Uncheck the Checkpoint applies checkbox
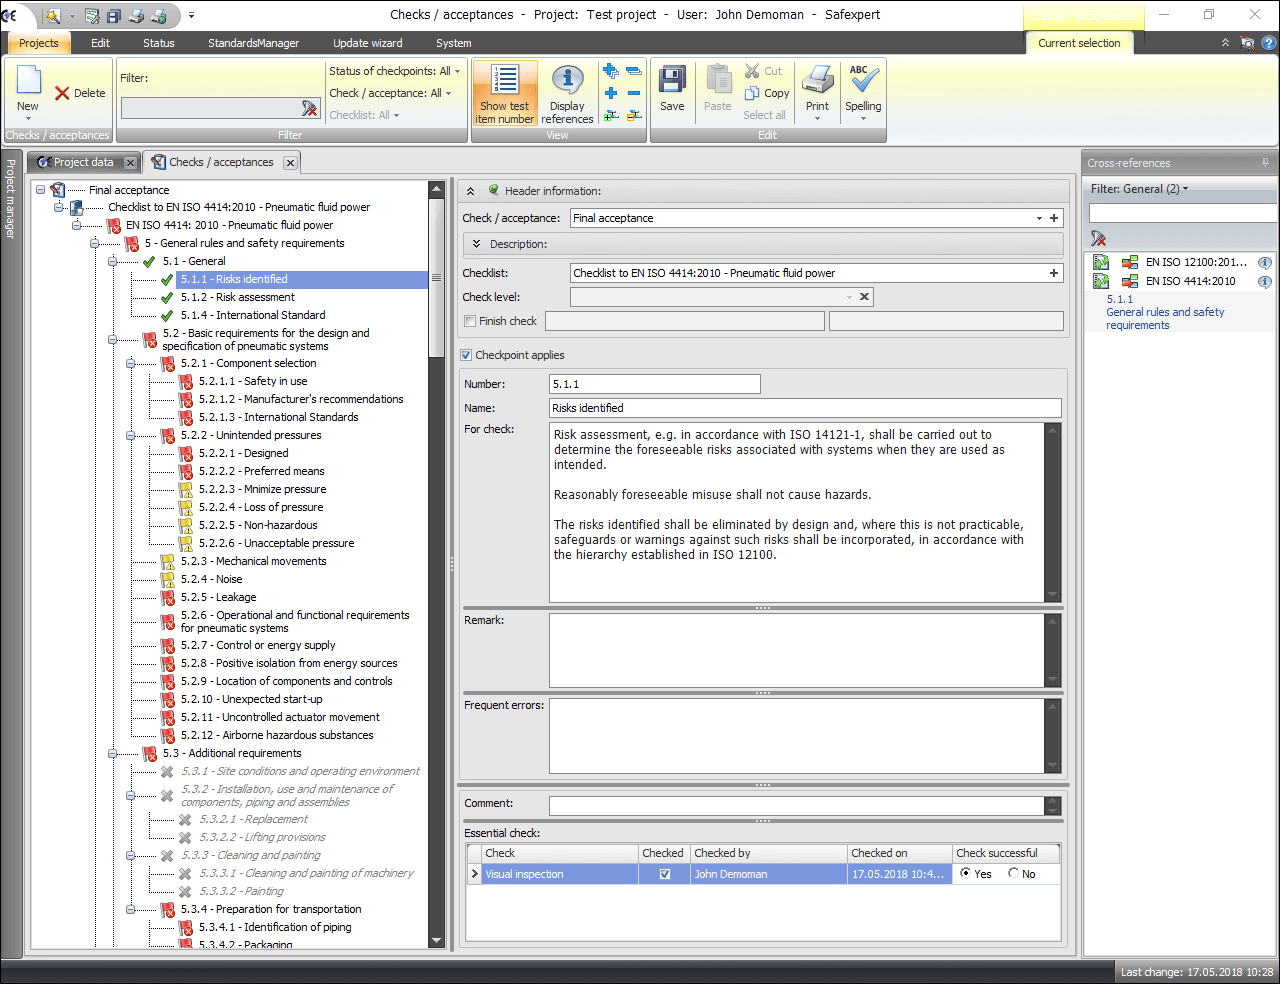The height and width of the screenshot is (984, 1280). point(466,355)
